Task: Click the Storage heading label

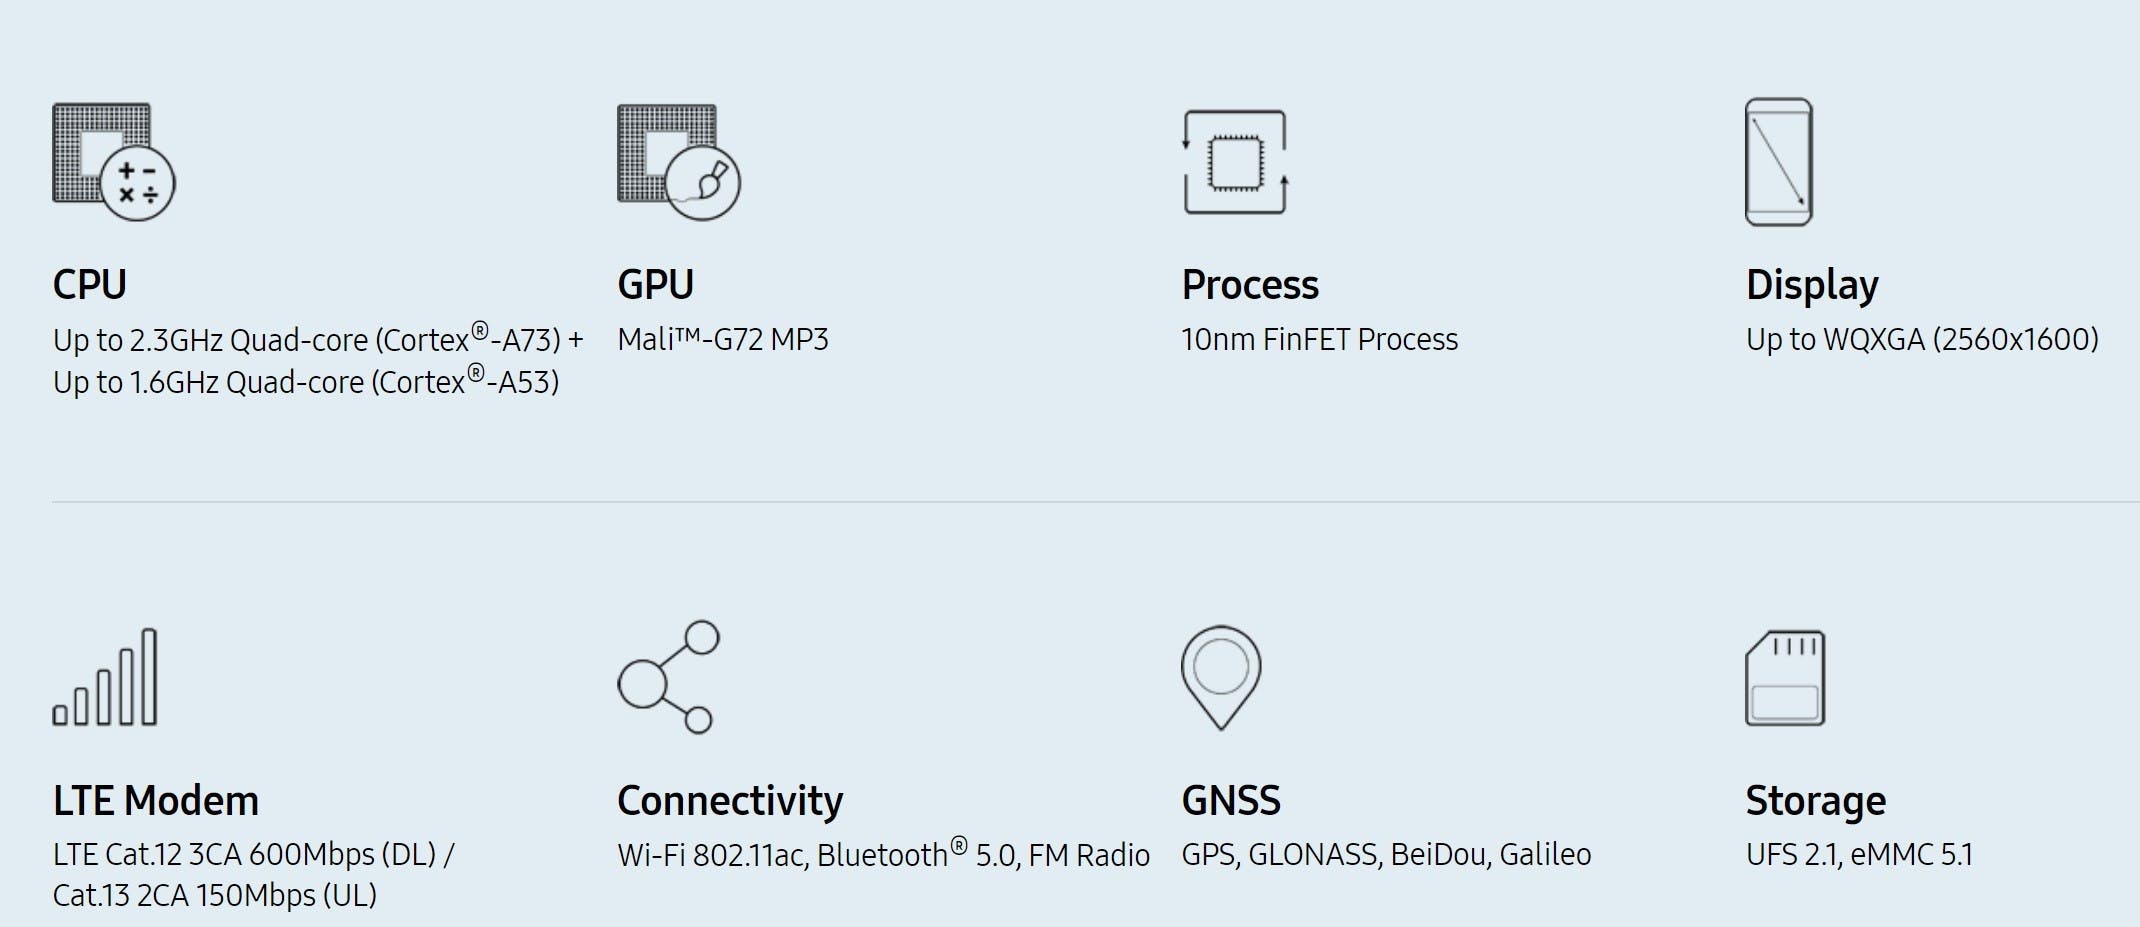Action: click(x=1815, y=801)
